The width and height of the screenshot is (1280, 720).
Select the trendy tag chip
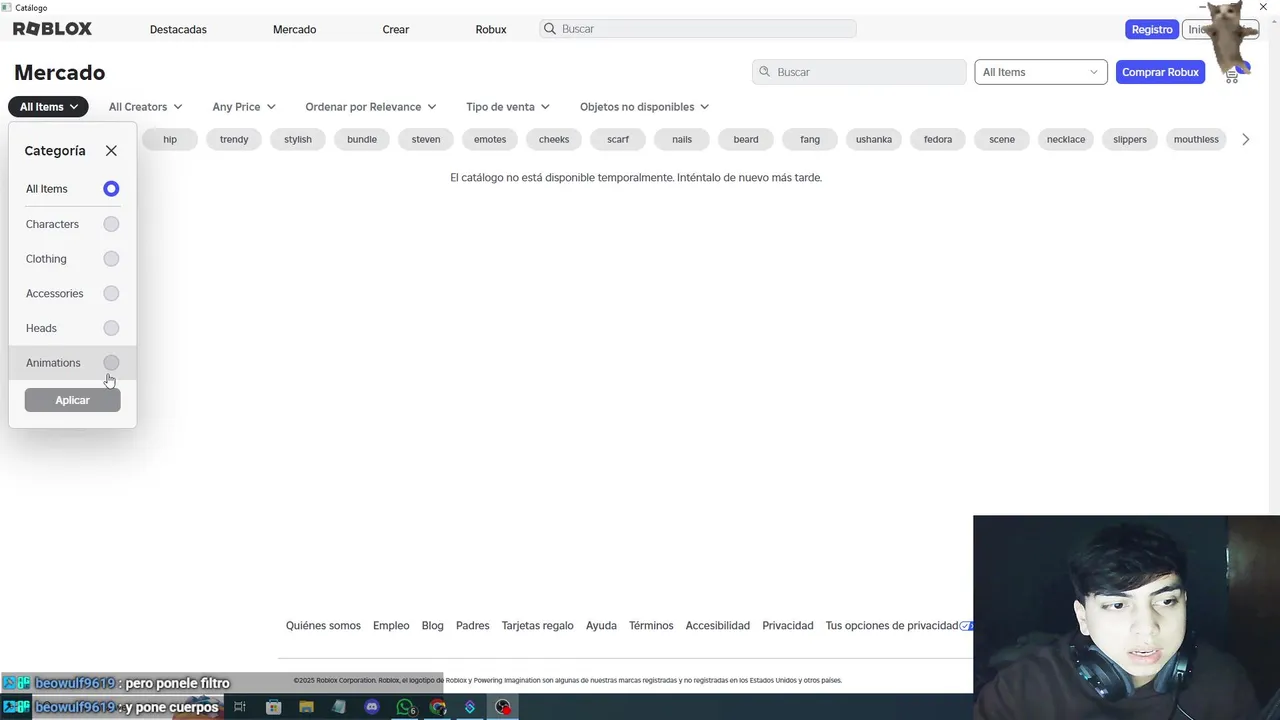pyautogui.click(x=234, y=139)
